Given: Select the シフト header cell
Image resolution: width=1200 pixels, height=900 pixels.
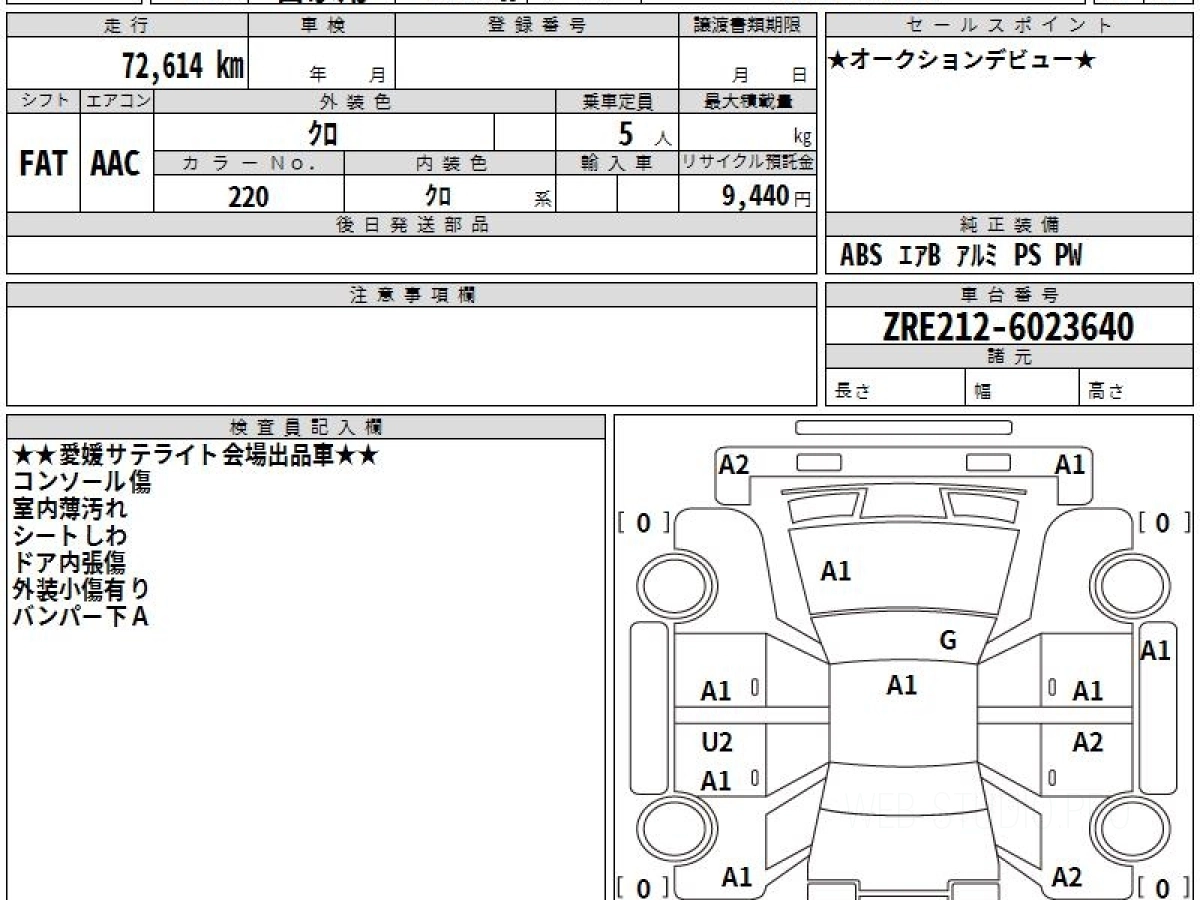Looking at the screenshot, I should click(x=43, y=101).
